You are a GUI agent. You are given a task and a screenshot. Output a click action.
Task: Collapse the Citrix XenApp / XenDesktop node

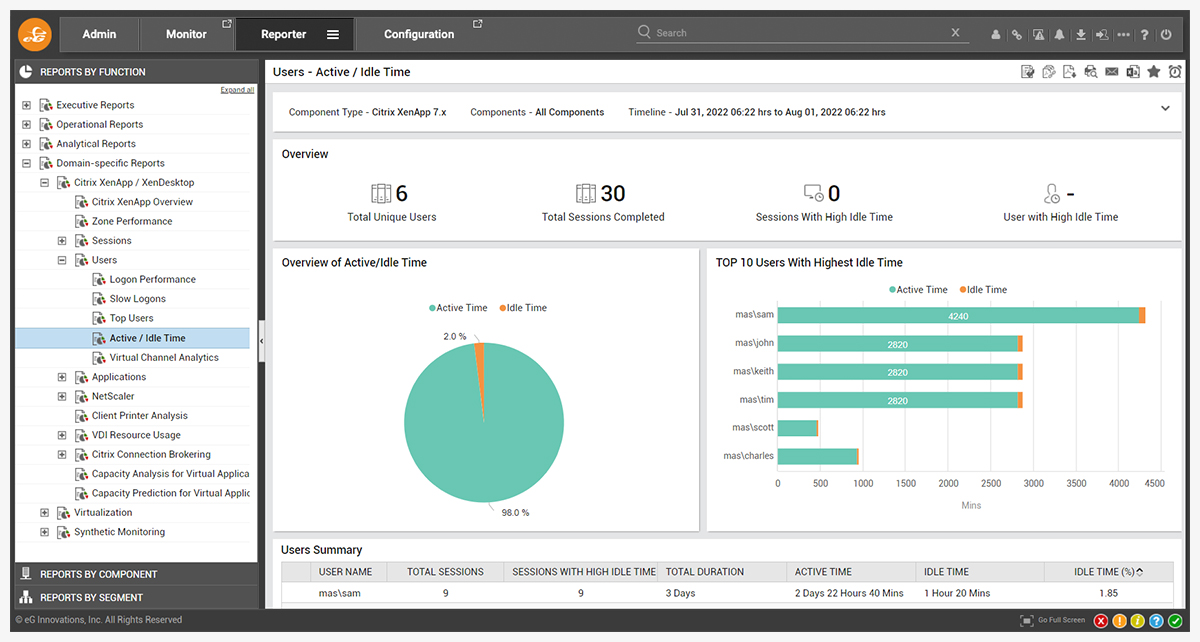(x=44, y=183)
